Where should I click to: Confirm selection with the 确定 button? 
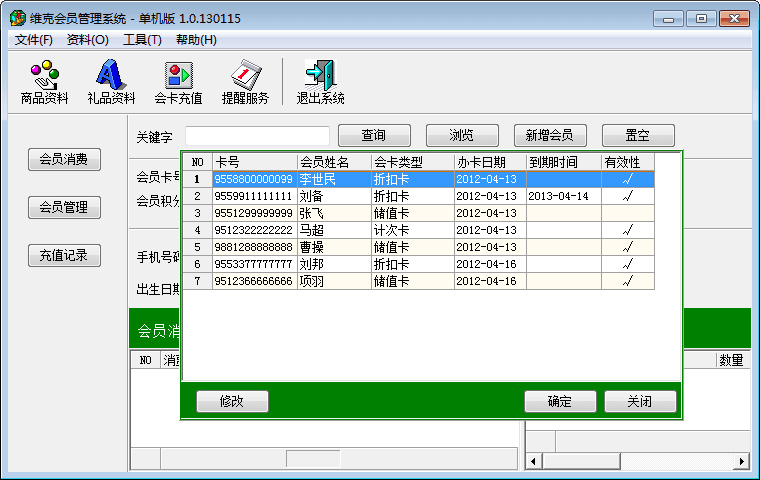point(560,401)
